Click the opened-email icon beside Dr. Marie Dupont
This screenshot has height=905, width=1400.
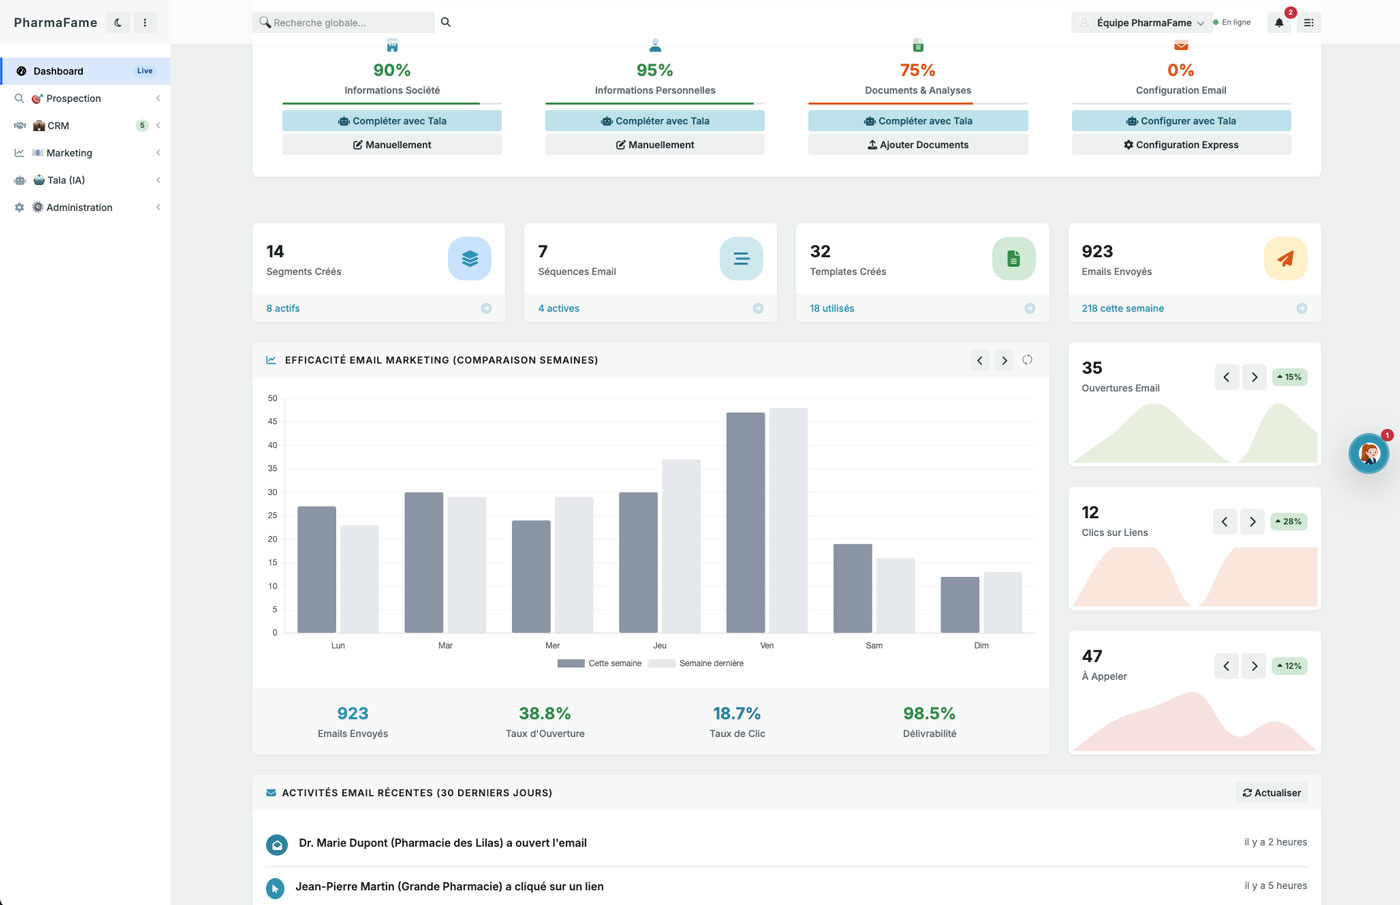(277, 845)
